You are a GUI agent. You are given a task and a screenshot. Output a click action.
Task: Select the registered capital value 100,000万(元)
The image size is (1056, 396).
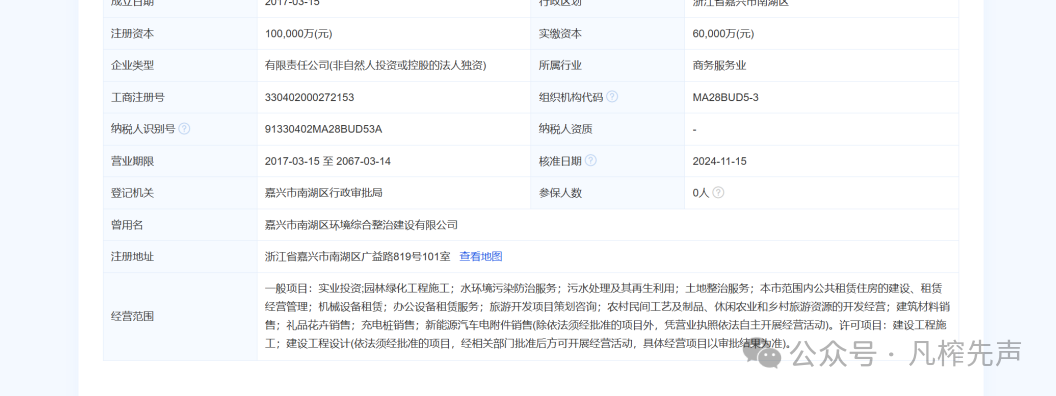298,34
